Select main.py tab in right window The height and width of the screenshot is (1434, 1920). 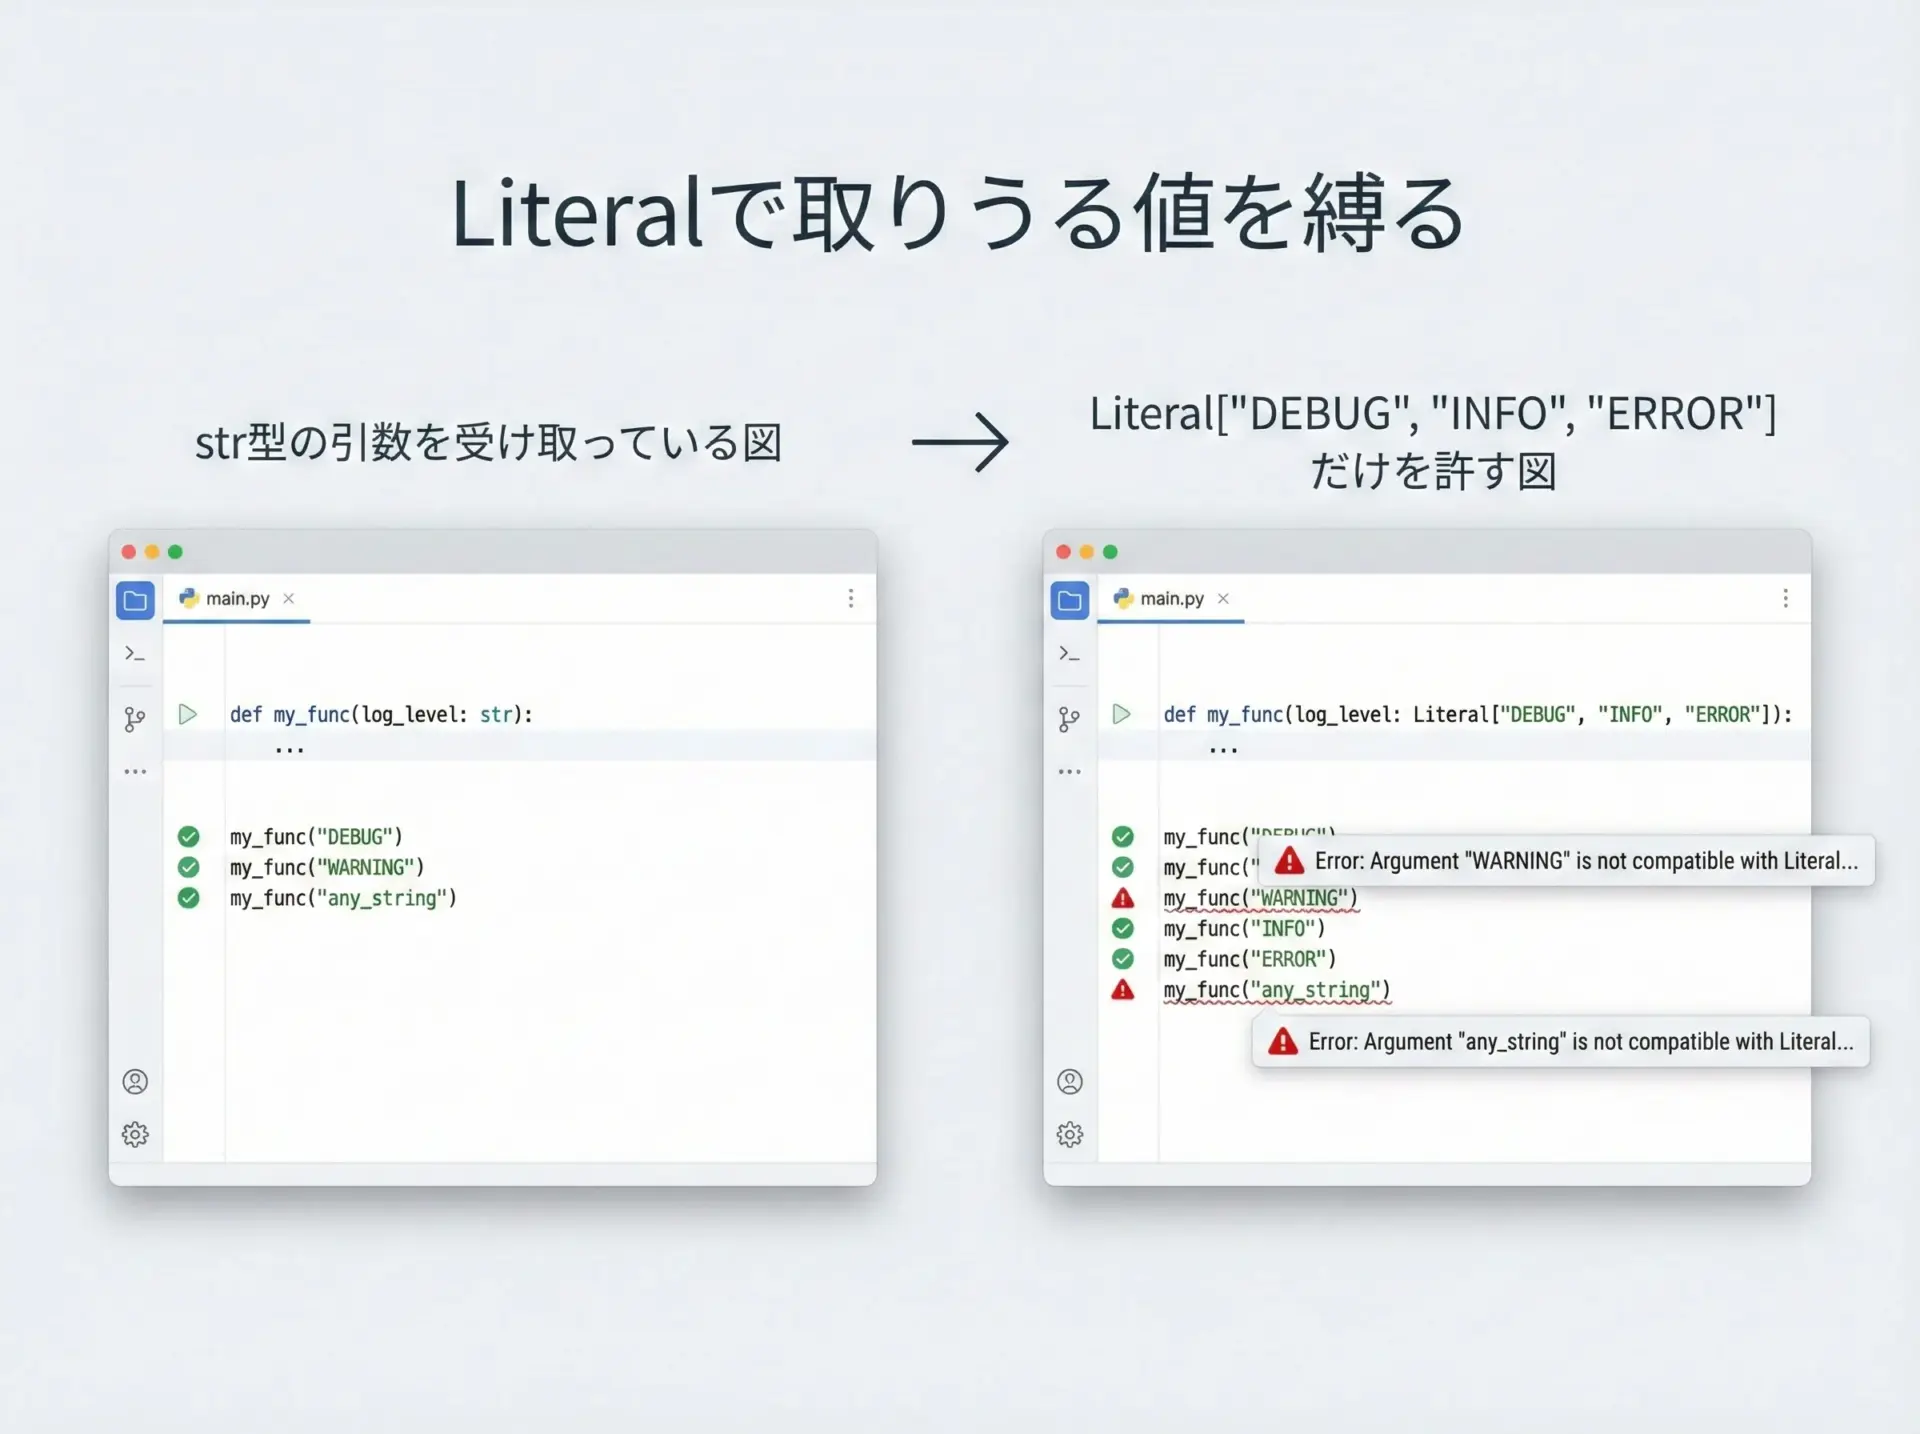point(1171,599)
